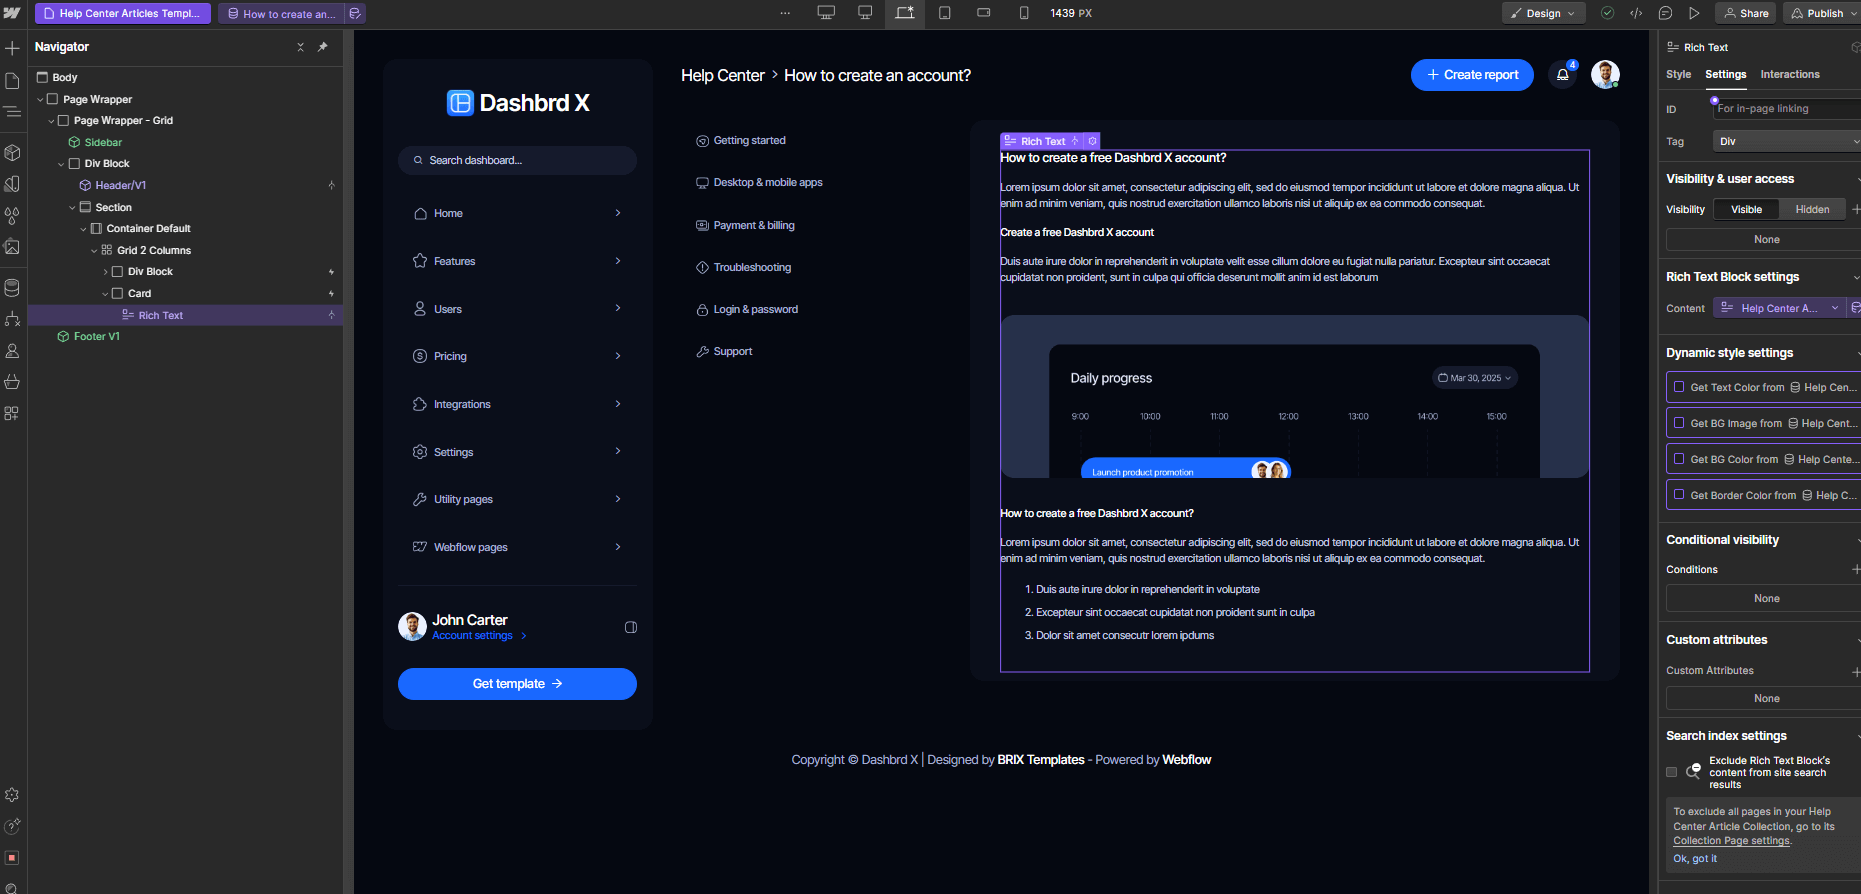
Task: Click Ok, got it in search notice
Action: [x=1695, y=859]
